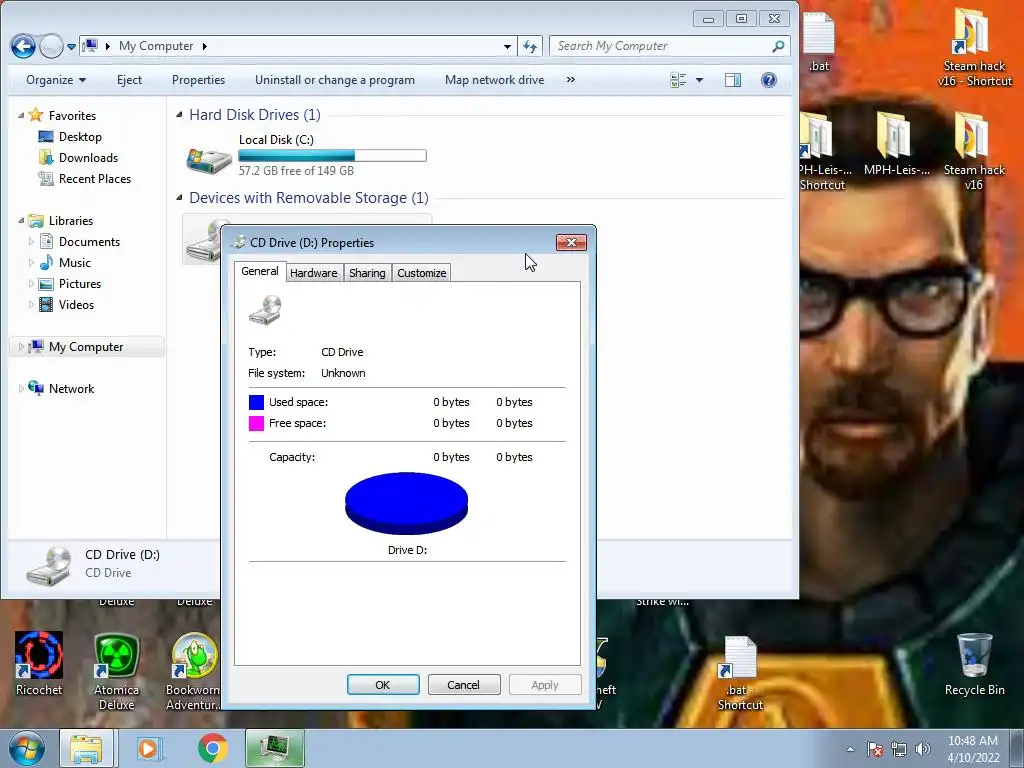The width and height of the screenshot is (1024, 768).
Task: Switch to Customize tab
Action: tap(422, 273)
